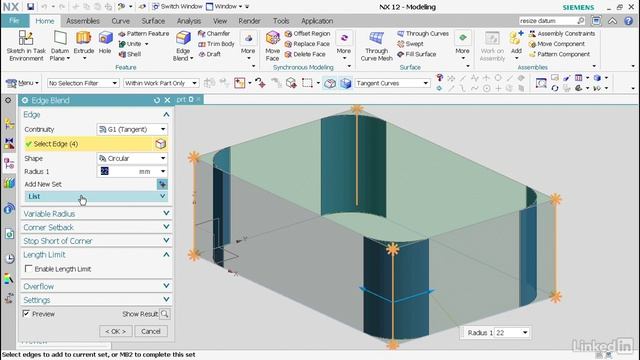Image resolution: width=640 pixels, height=360 pixels.
Task: Expand Stop Short of Corner section
Action: coord(96,241)
